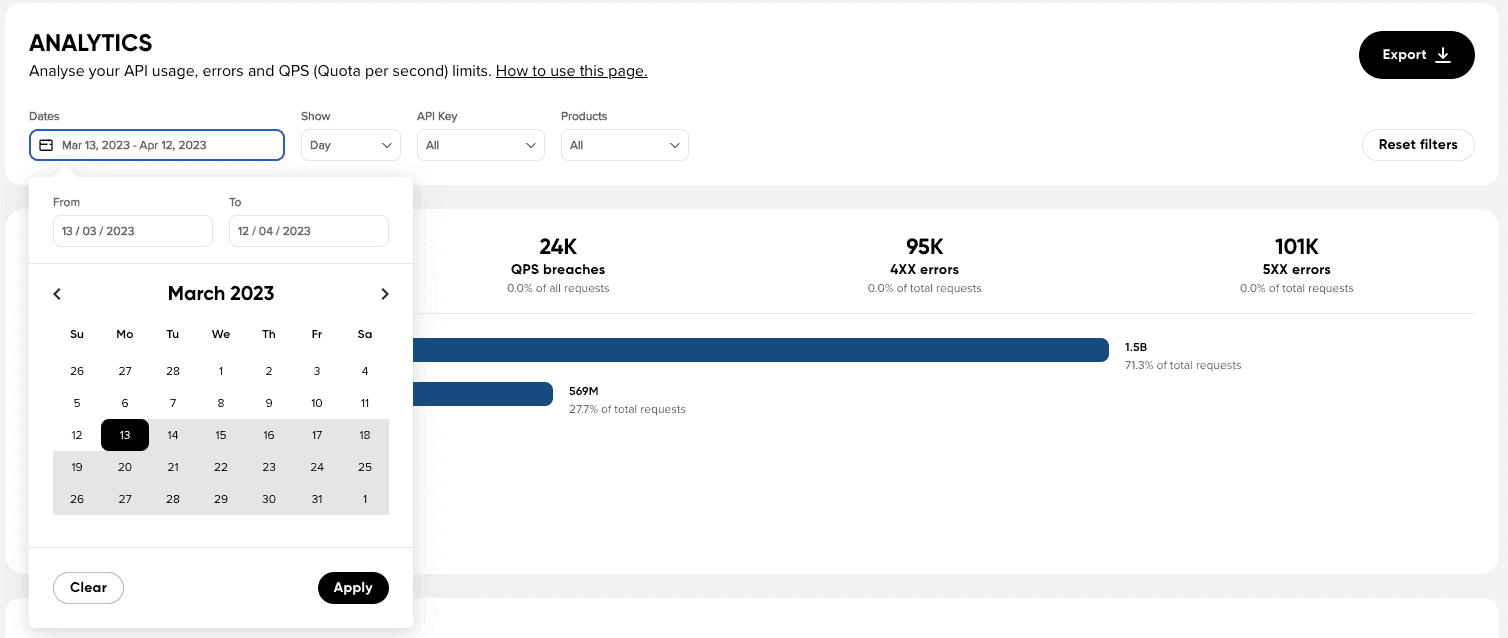Clear the selected dates
Viewport: 1508px width, 638px height.
coord(88,588)
